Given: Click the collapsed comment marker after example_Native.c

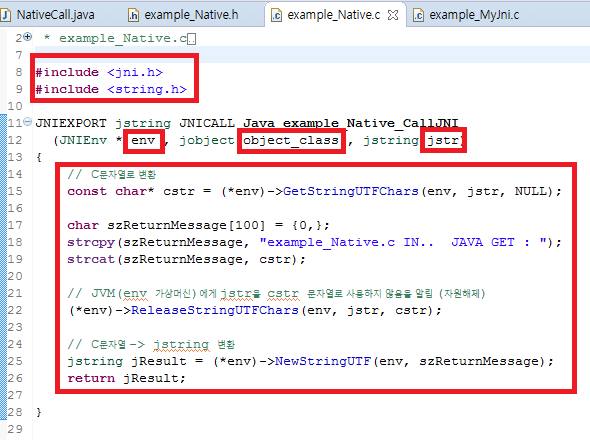Looking at the screenshot, I should click(192, 39).
